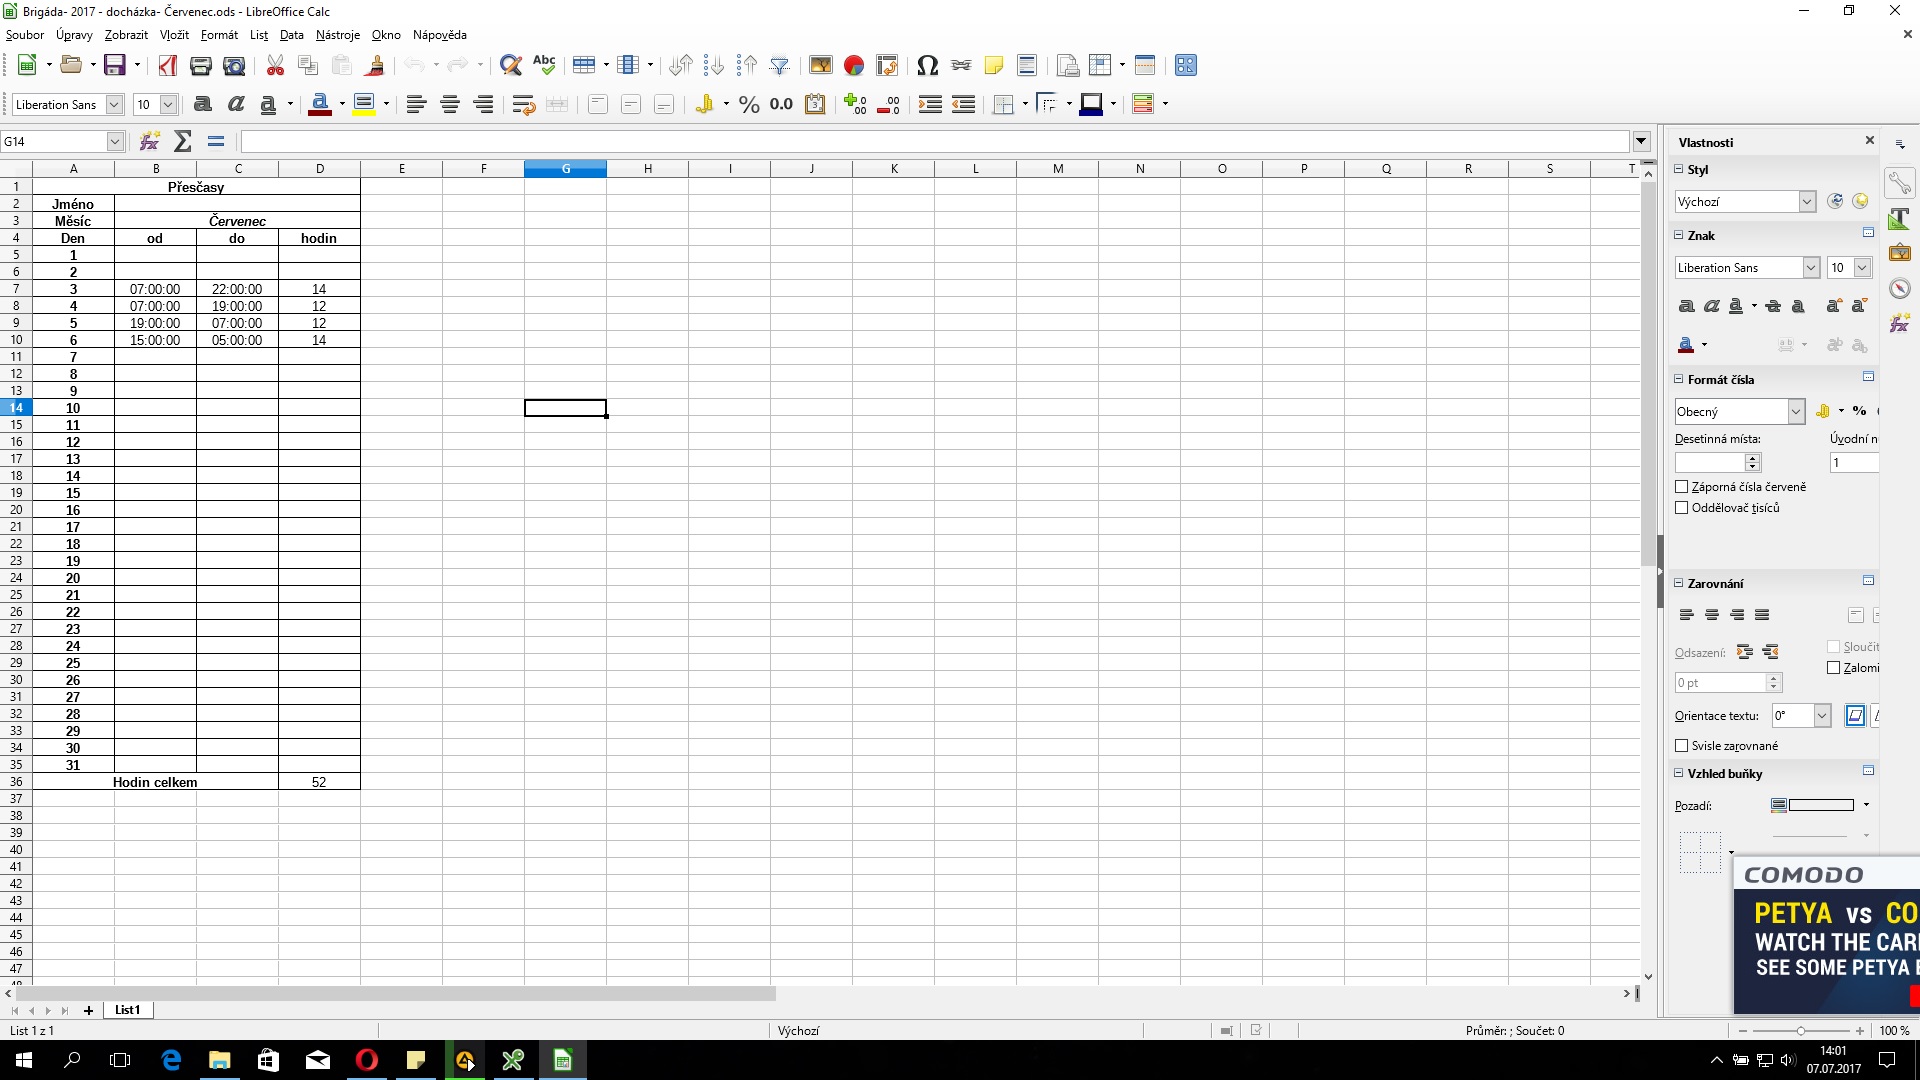This screenshot has width=1920, height=1080.
Task: Collapse the Zarovnání section
Action: (1679, 583)
